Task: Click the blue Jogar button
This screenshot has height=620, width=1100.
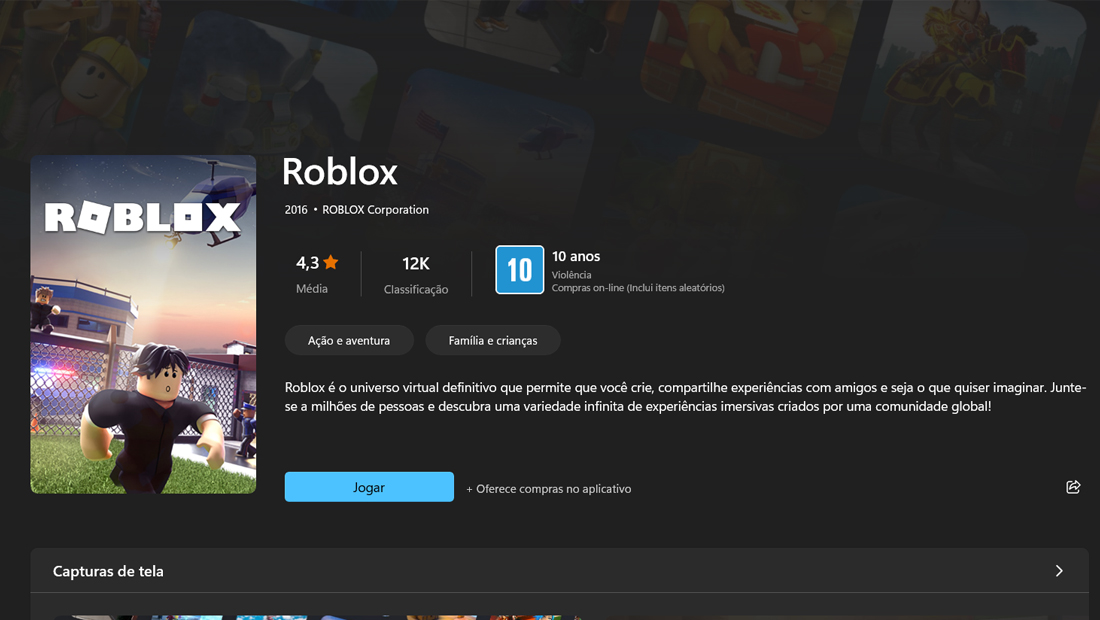Action: tap(369, 487)
